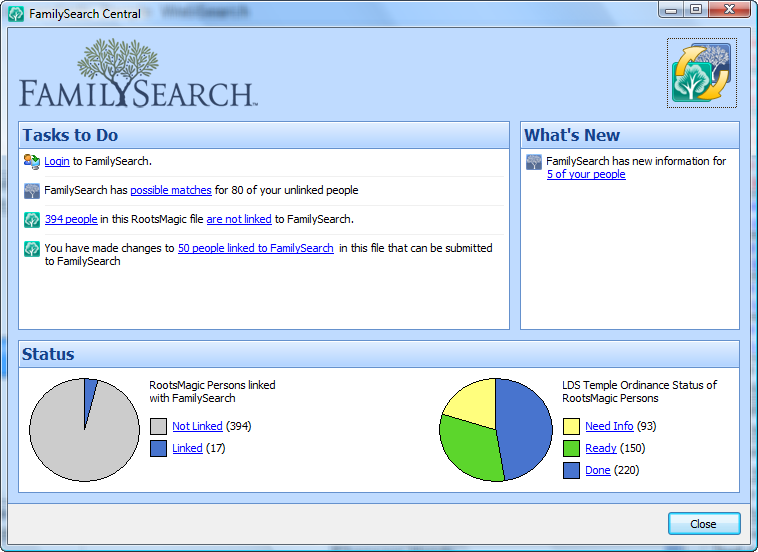Click the large blue slice of ordinance pie chart
This screenshot has width=758, height=552.
click(525, 430)
